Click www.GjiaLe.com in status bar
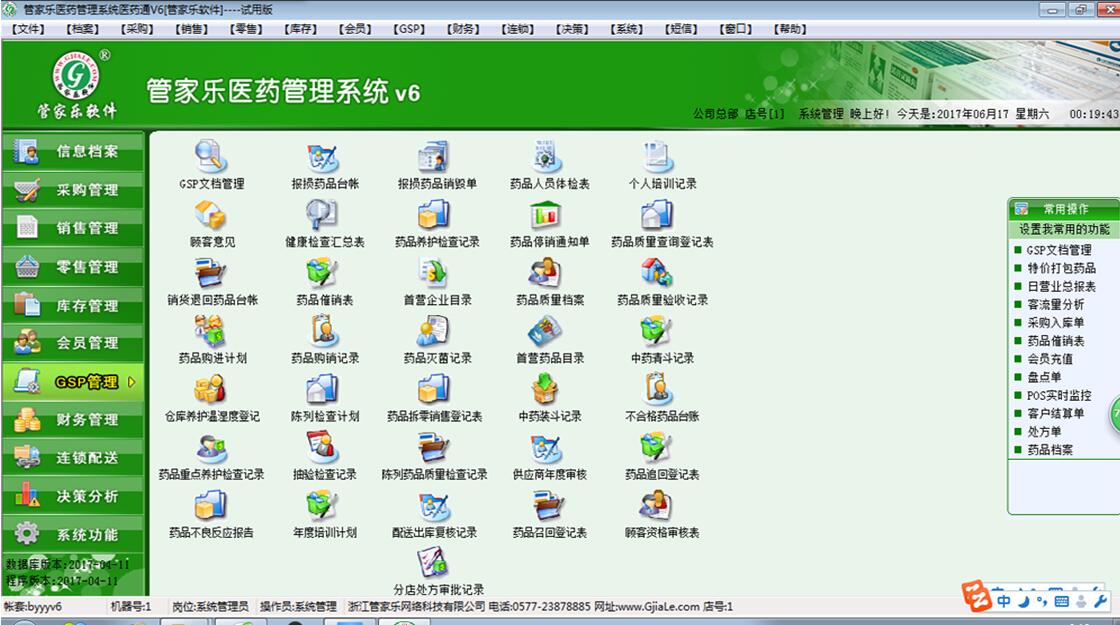The width and height of the screenshot is (1120, 625). 657,606
